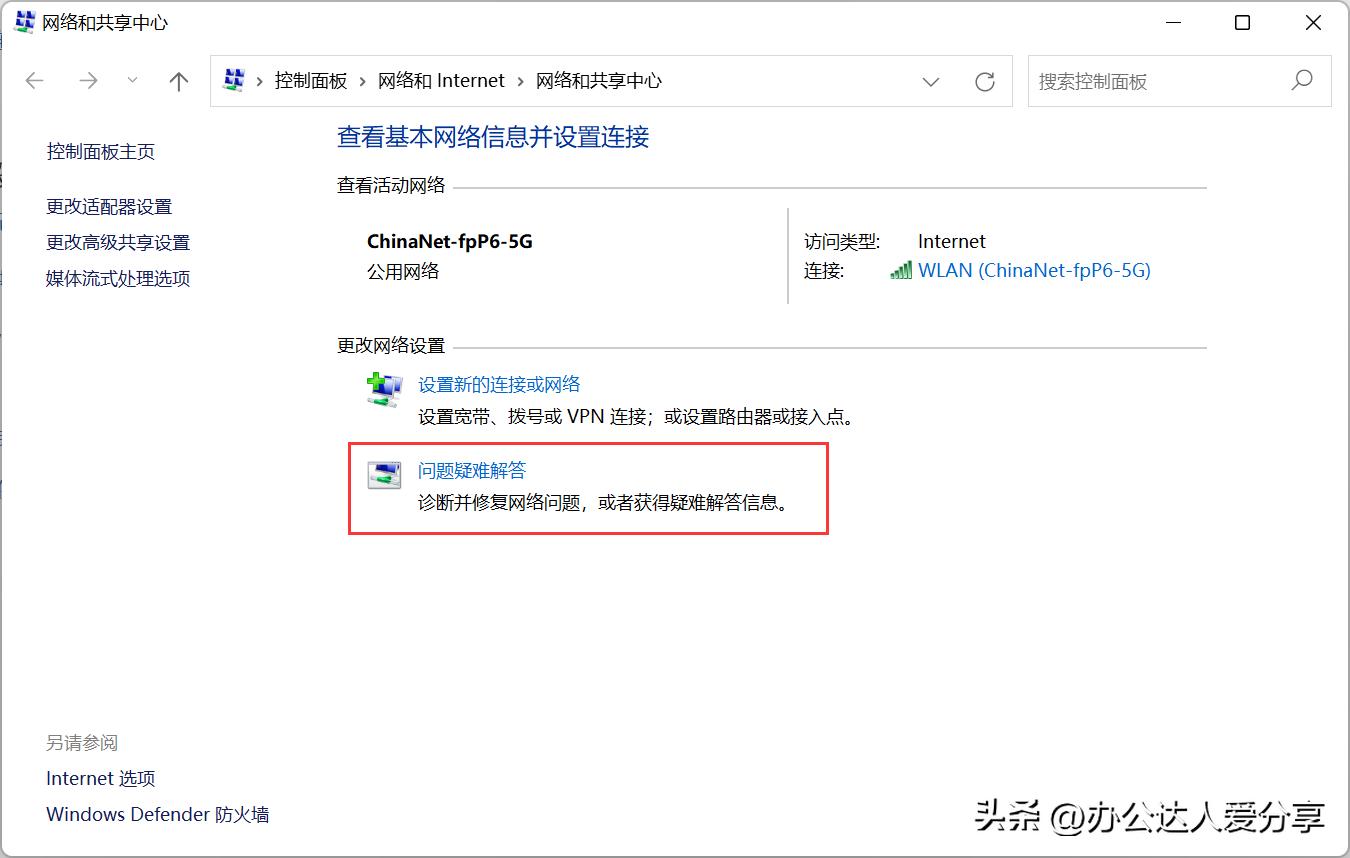Click the network icon in the address bar breadcrumb
This screenshot has width=1350, height=858.
click(x=235, y=80)
